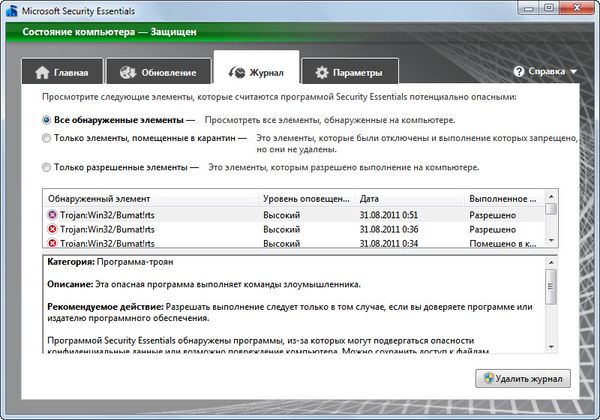The width and height of the screenshot is (600, 420).
Task: Click the Справка question mark icon
Action: point(519,71)
